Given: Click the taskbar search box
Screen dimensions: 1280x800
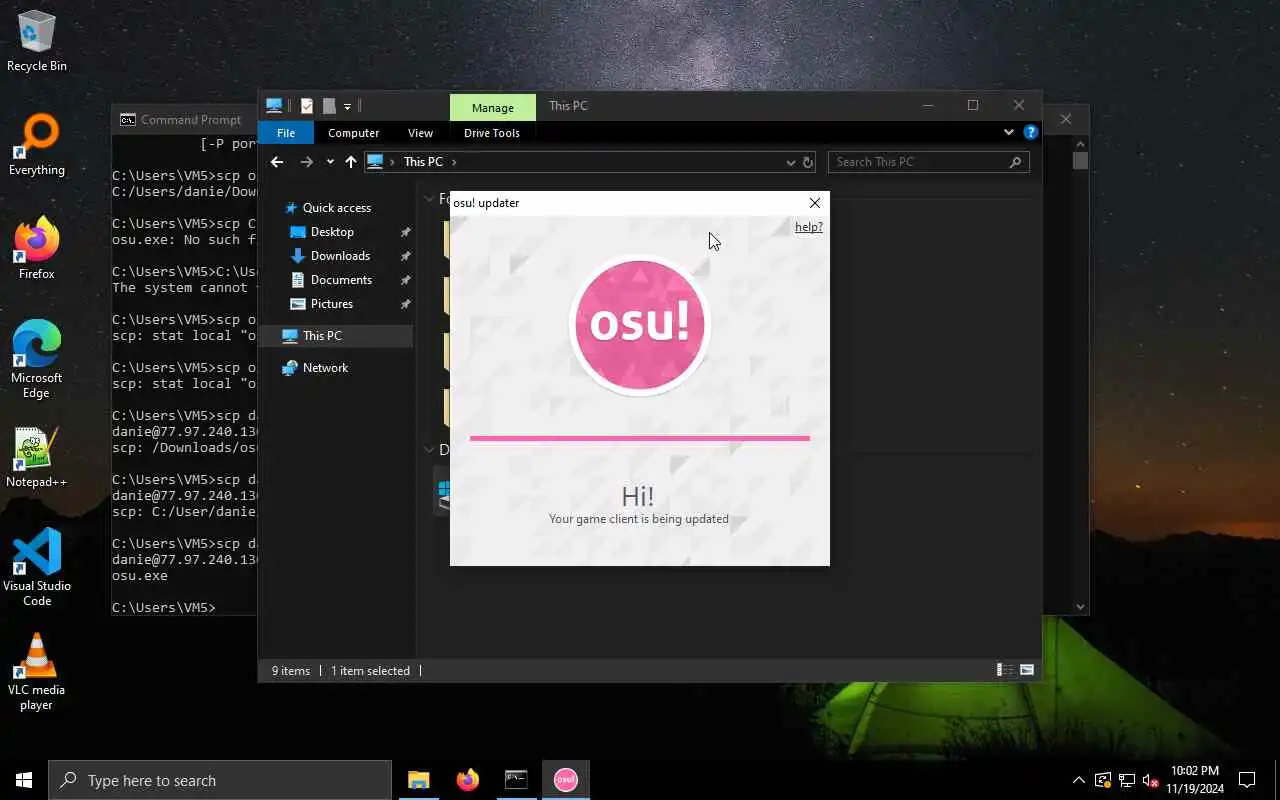Looking at the screenshot, I should click(x=220, y=780).
